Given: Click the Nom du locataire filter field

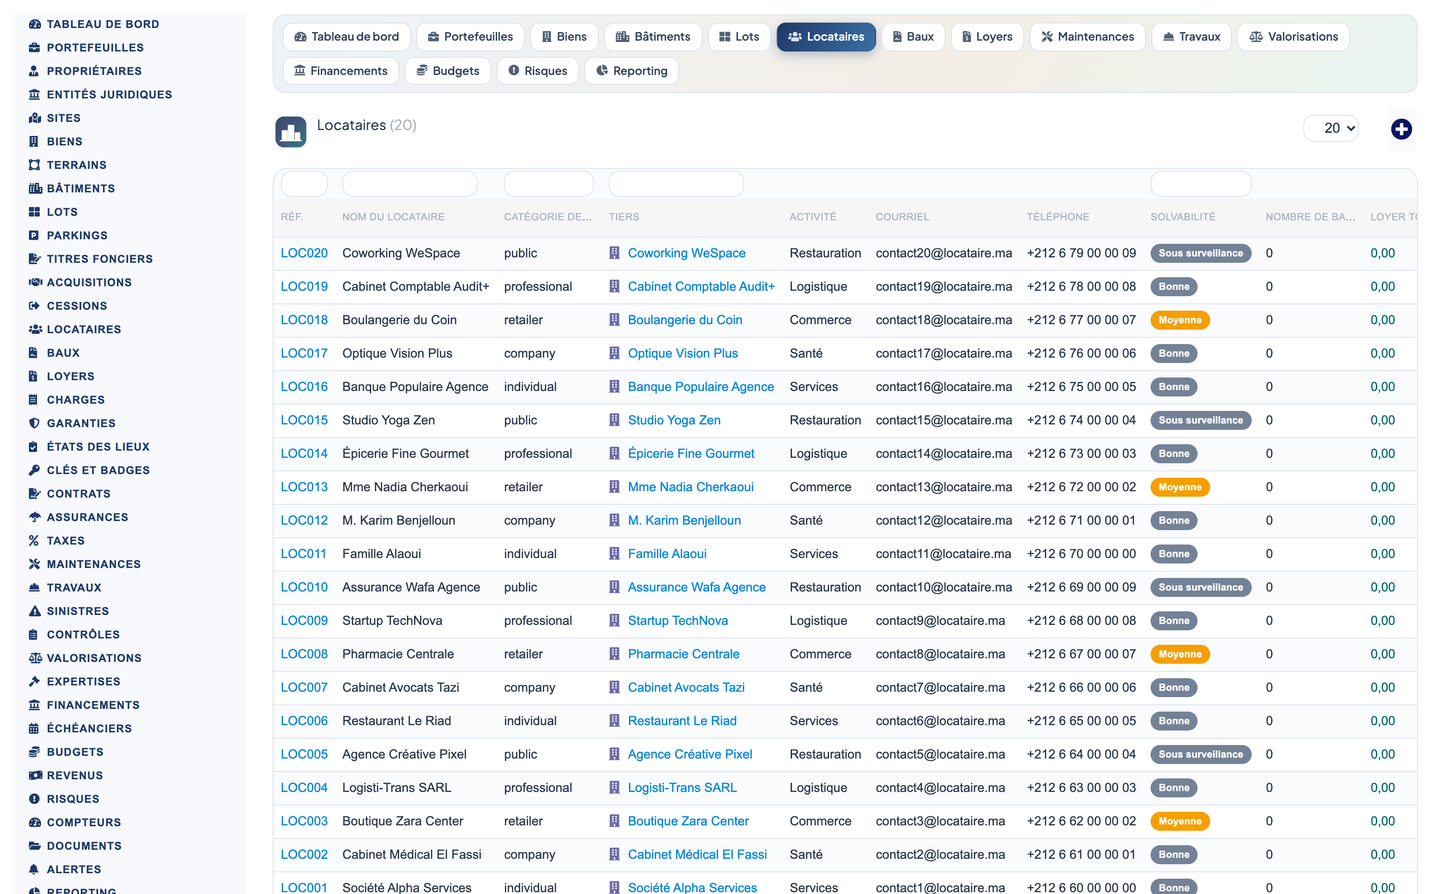Looking at the screenshot, I should [x=409, y=184].
